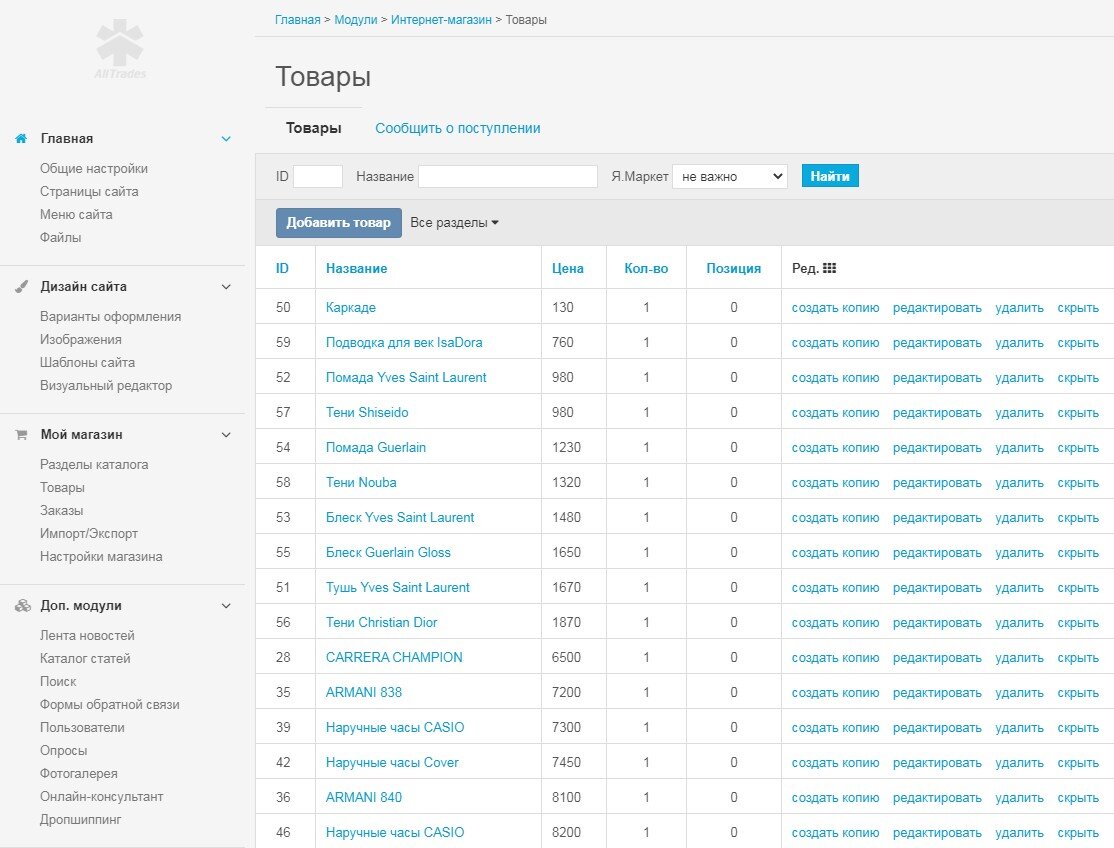Sort table by ID column header
The height and width of the screenshot is (848, 1114).
point(282,268)
